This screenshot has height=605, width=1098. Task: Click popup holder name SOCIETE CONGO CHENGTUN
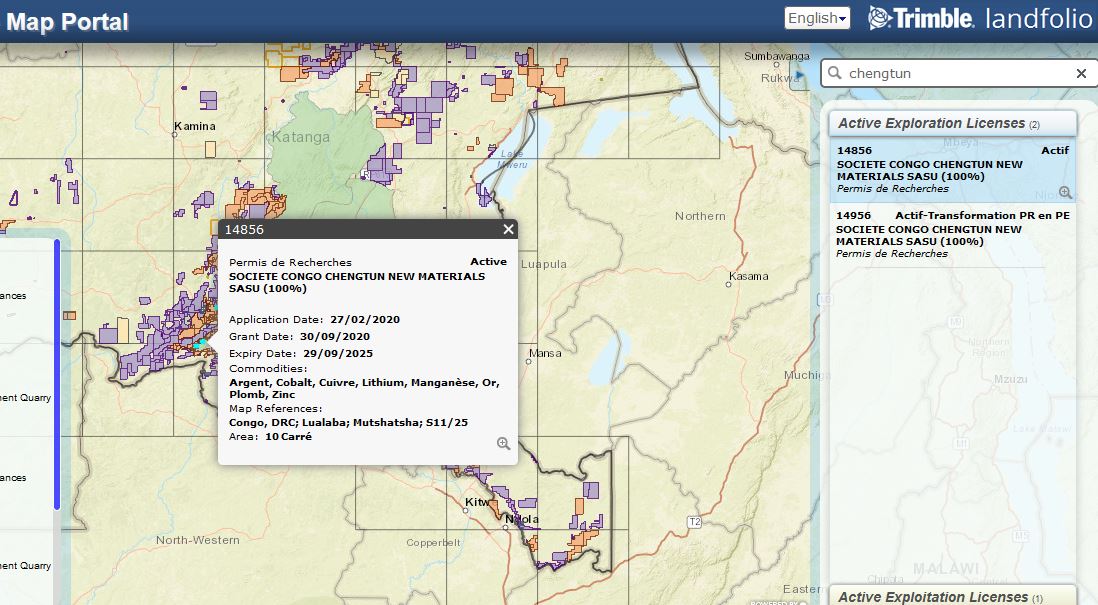click(x=357, y=282)
